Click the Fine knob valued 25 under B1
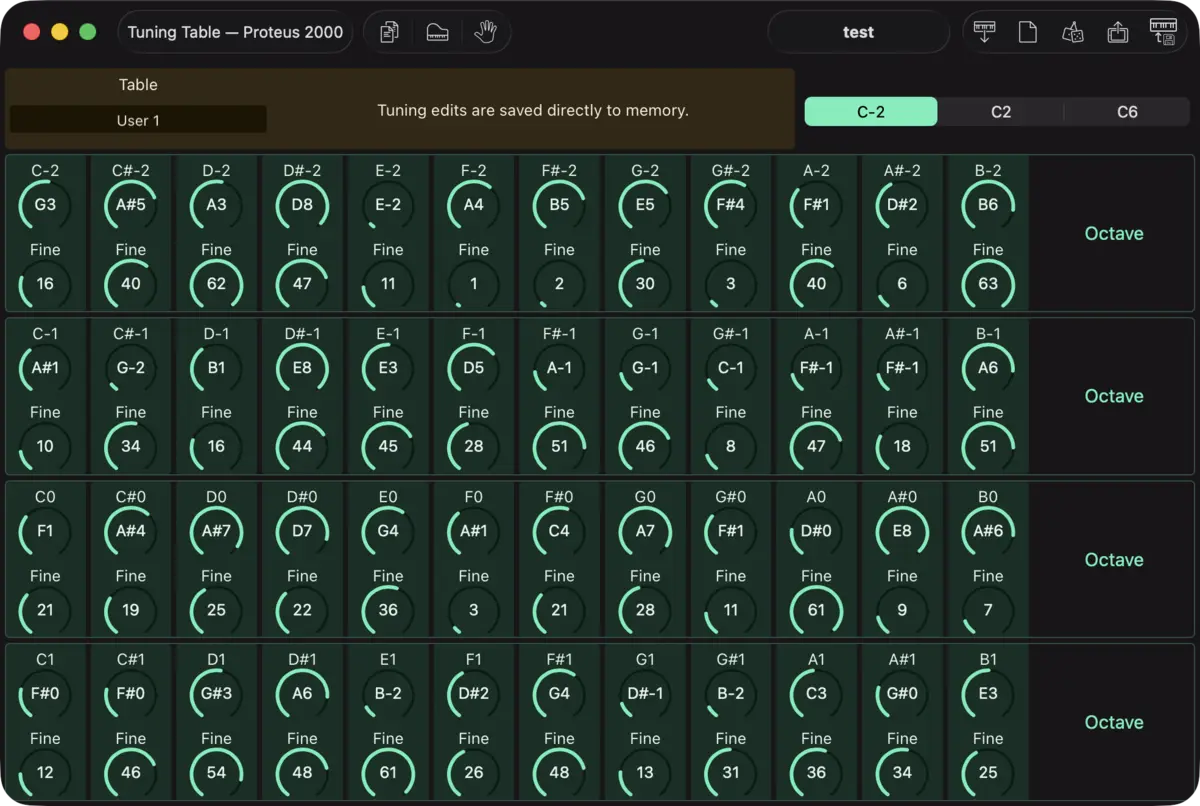 [x=988, y=773]
